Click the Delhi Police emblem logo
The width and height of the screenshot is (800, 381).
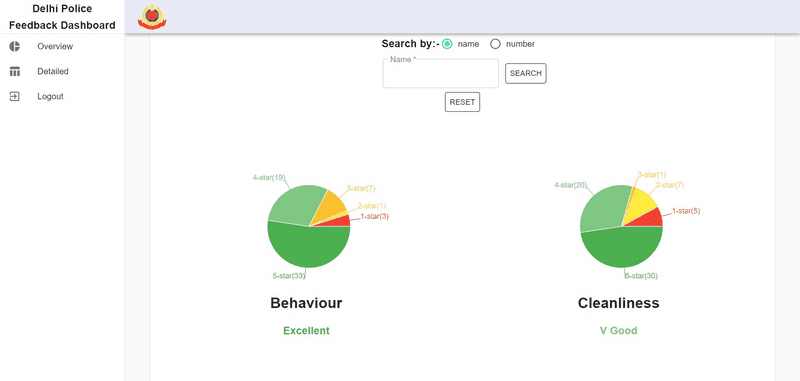152,17
